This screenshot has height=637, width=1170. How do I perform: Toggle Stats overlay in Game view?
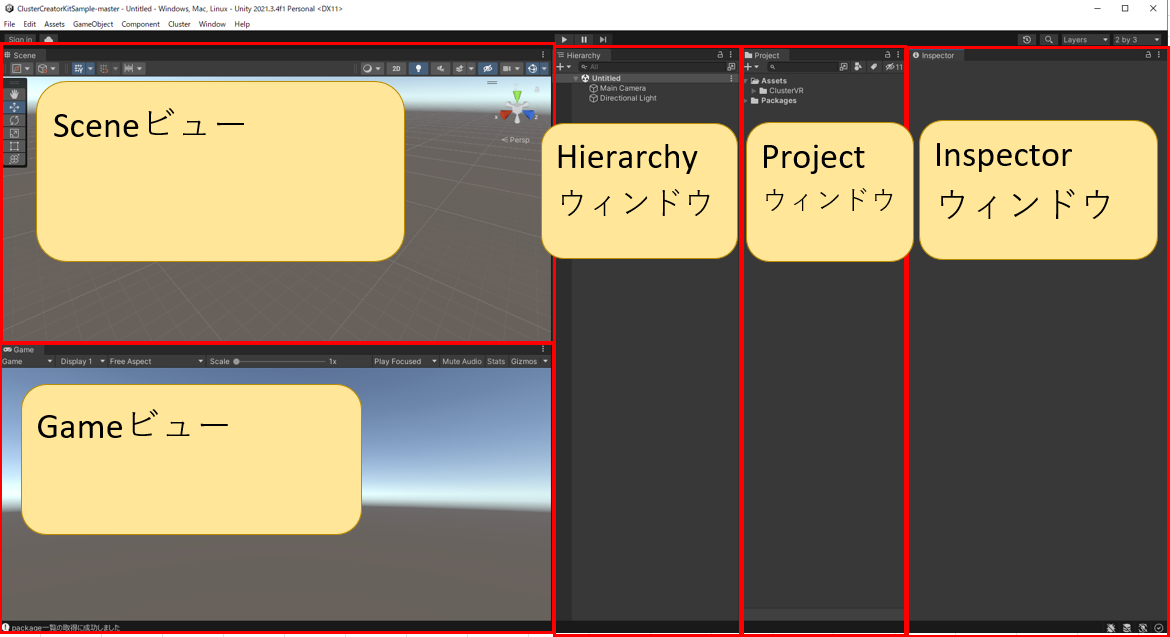pos(496,361)
